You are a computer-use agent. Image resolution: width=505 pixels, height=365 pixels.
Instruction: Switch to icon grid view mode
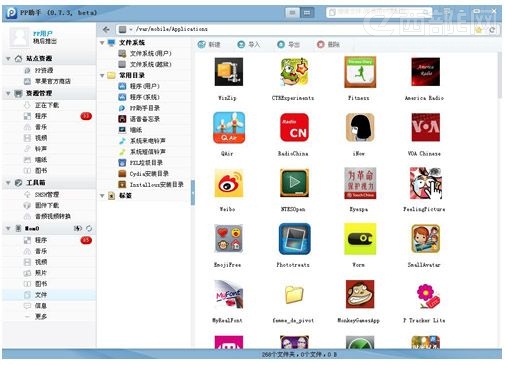pos(307,13)
